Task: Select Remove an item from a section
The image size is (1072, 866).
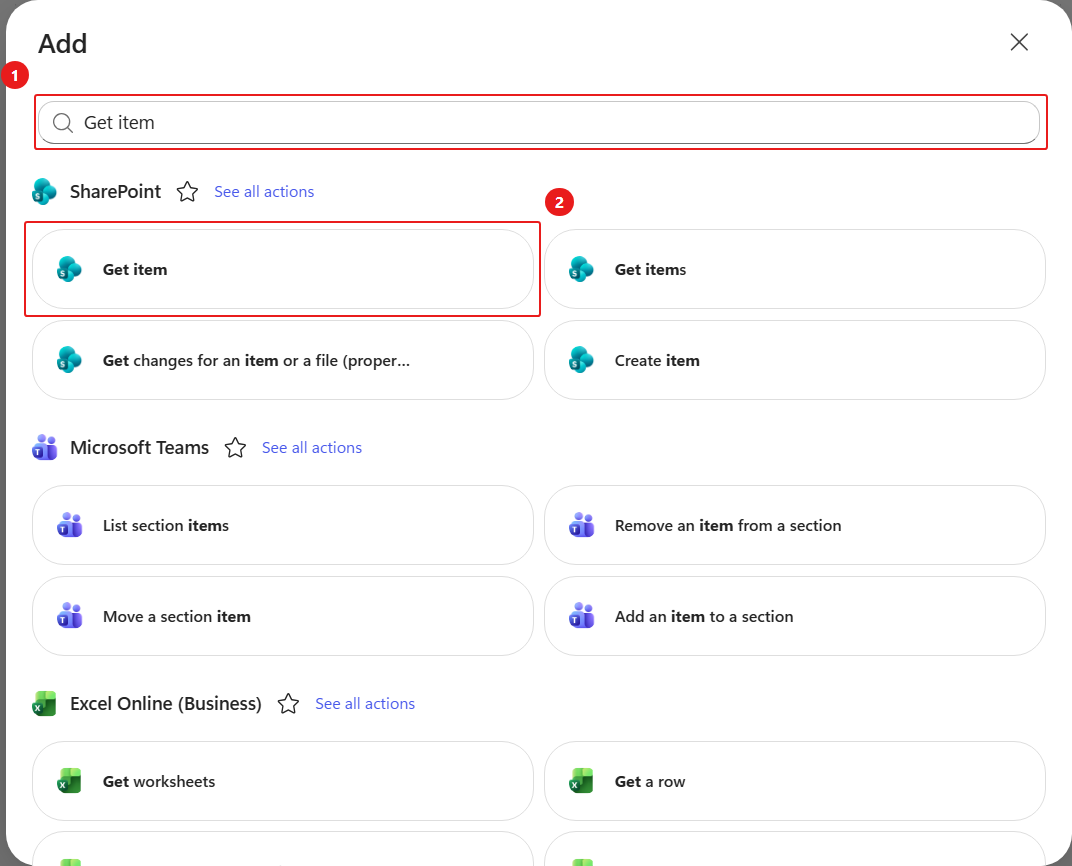Action: click(794, 525)
